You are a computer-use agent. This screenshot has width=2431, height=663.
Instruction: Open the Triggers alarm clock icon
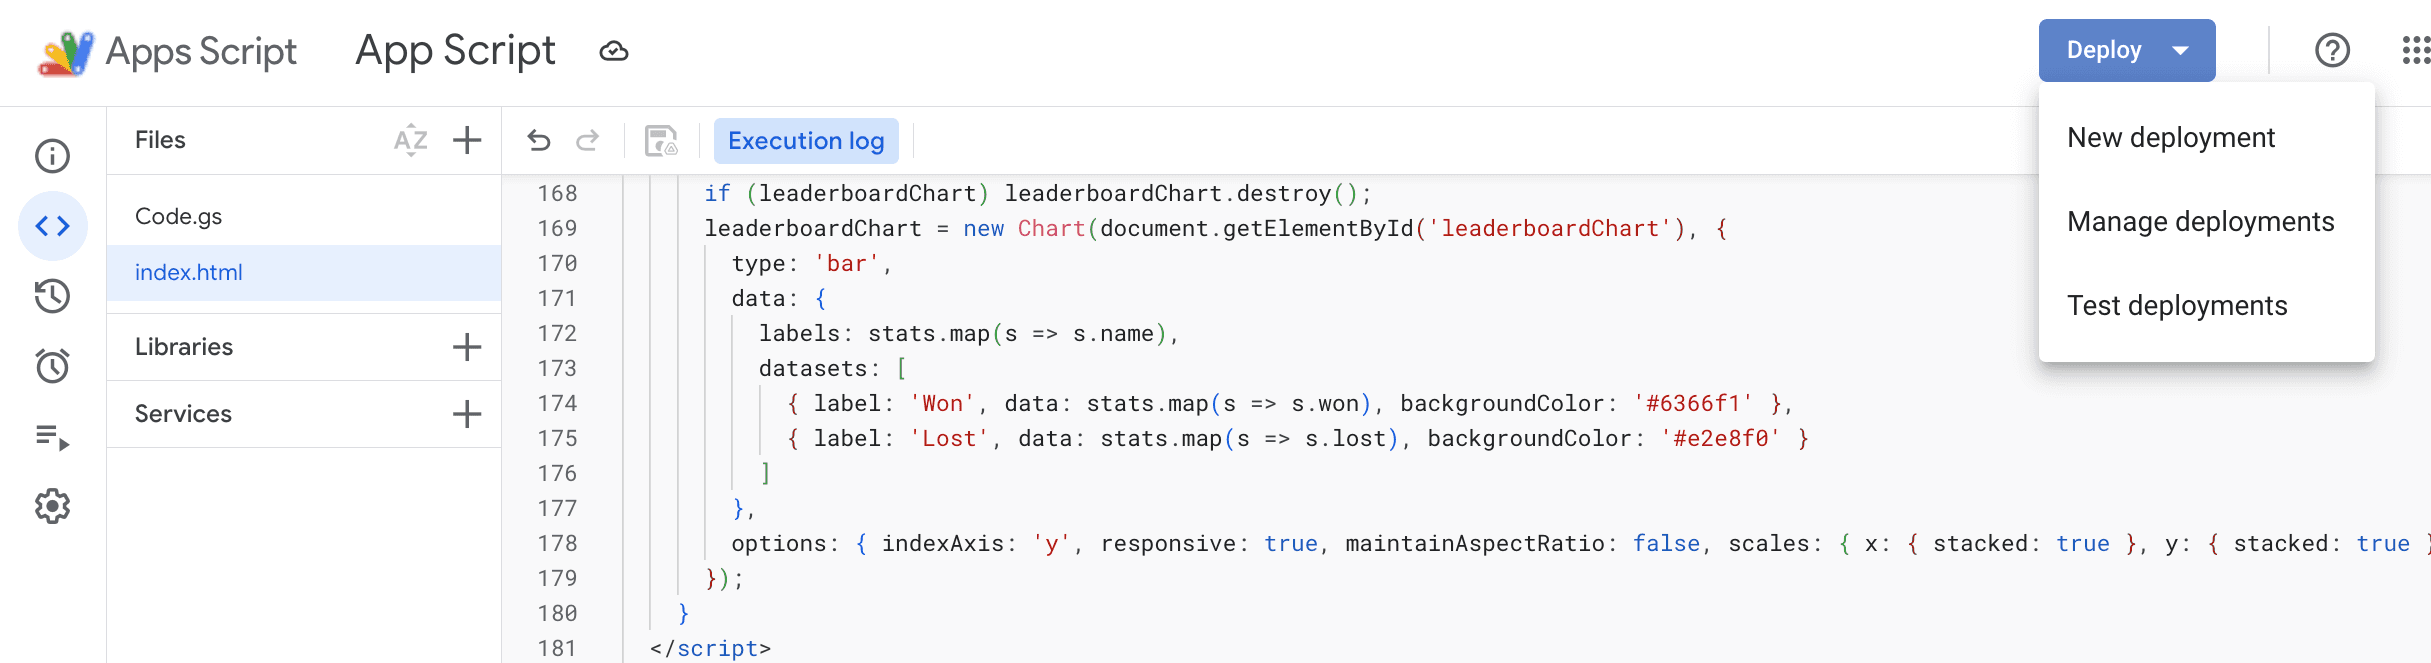point(52,366)
